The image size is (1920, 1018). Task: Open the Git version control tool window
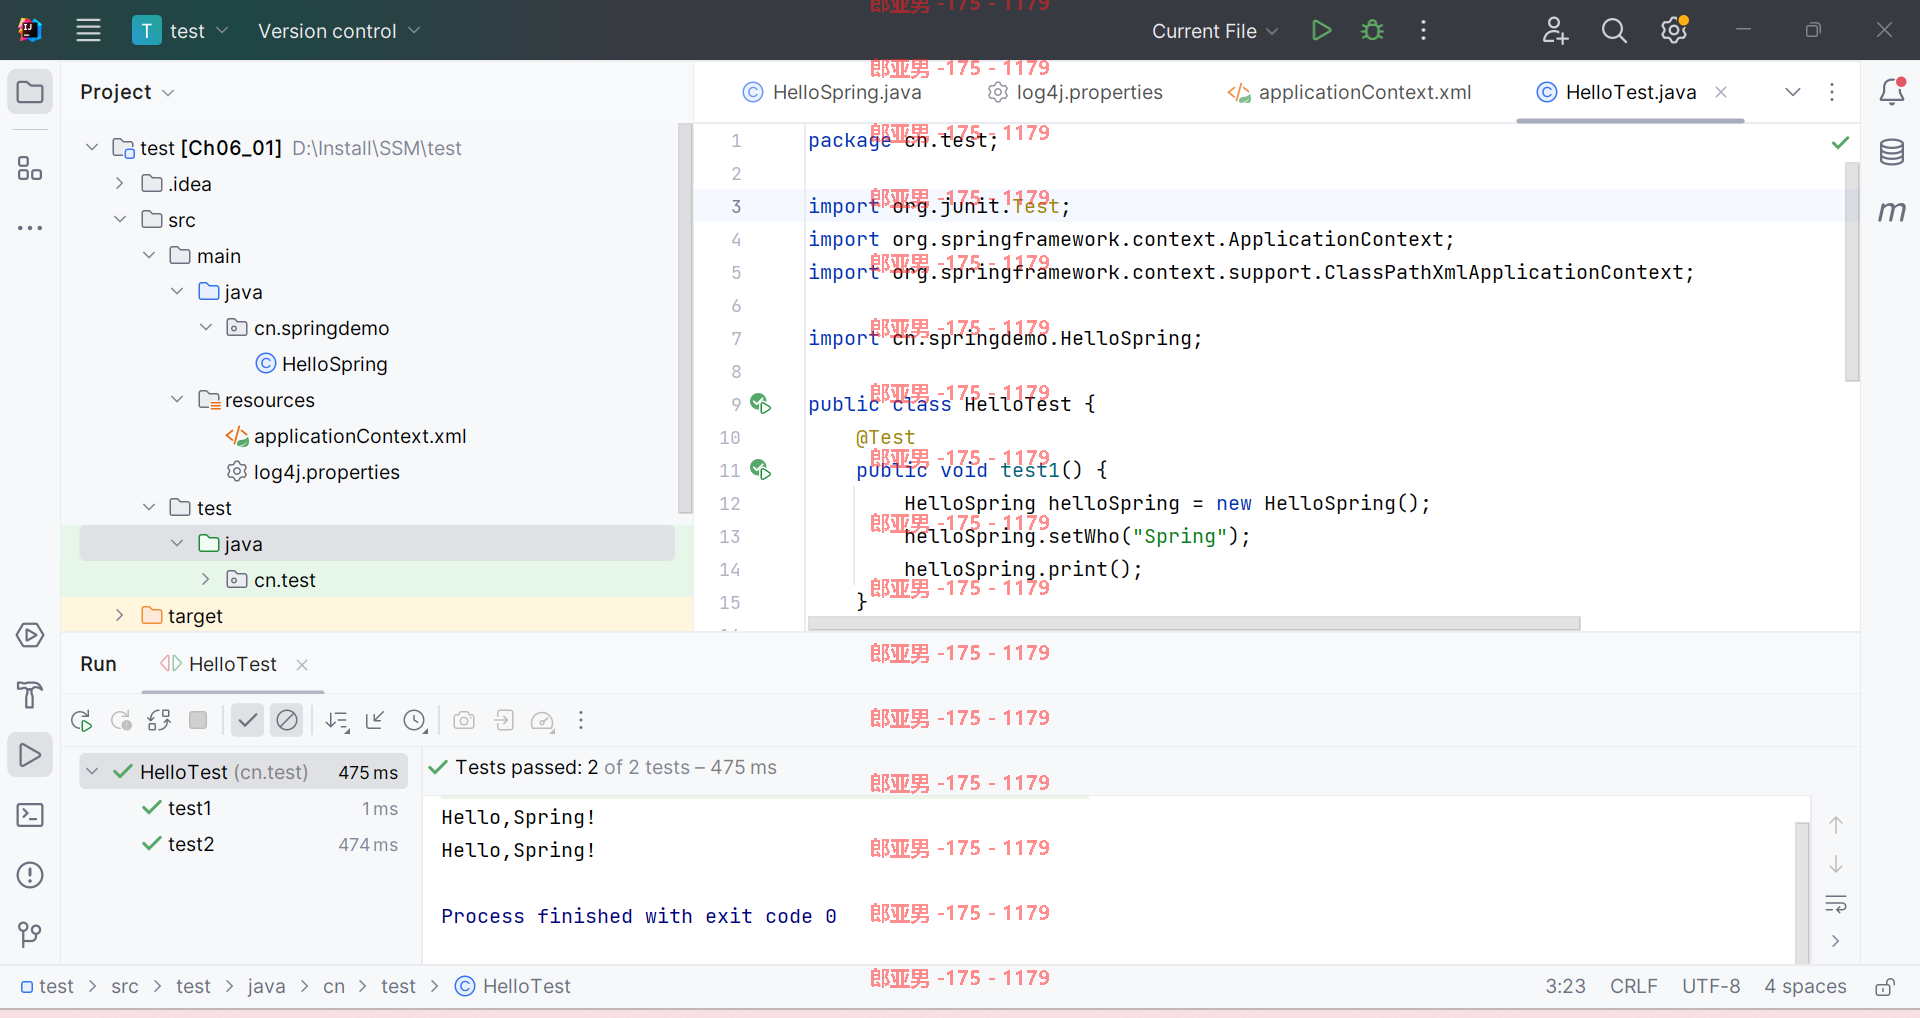(x=30, y=935)
